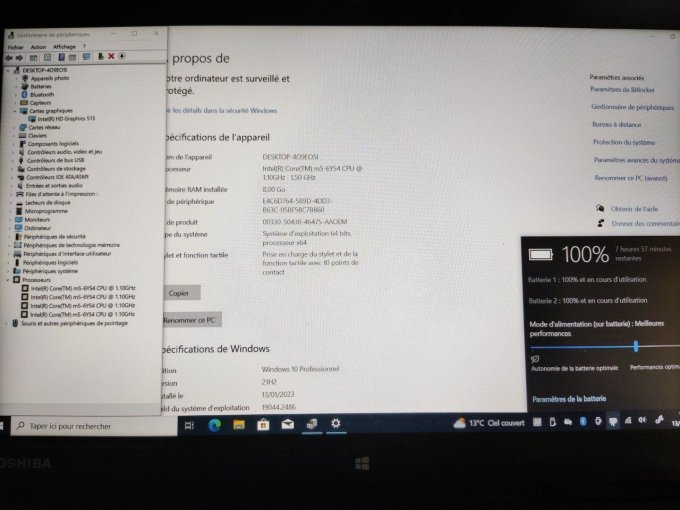680x510 pixels.
Task: Launch Microsoft Edge from the taskbar
Action: click(x=215, y=425)
